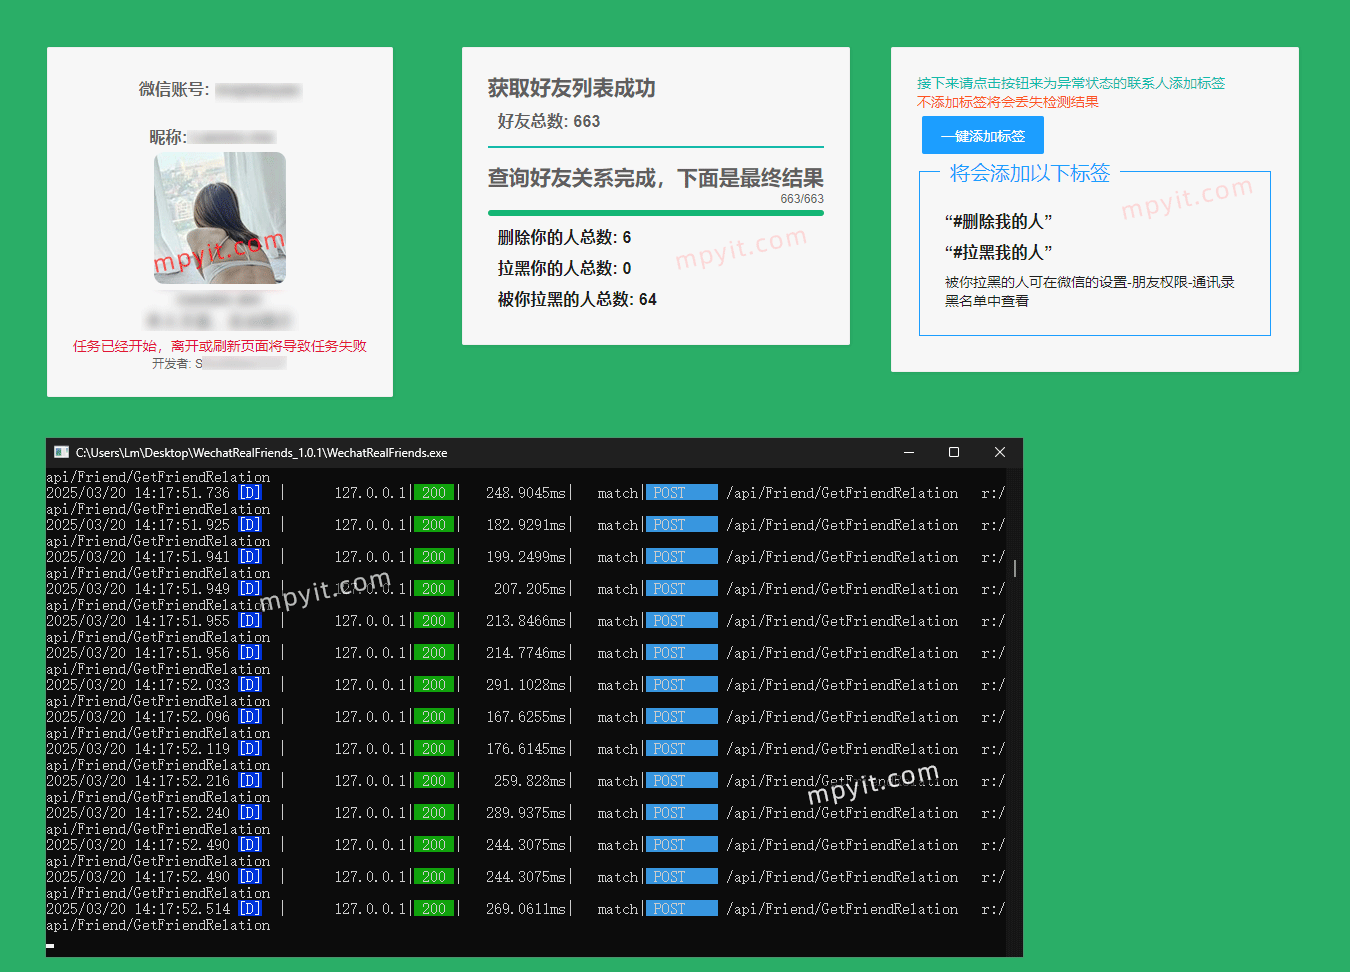The image size is (1350, 972).
Task: Select the 删除你的人总数: 6 result
Action: [x=564, y=237]
